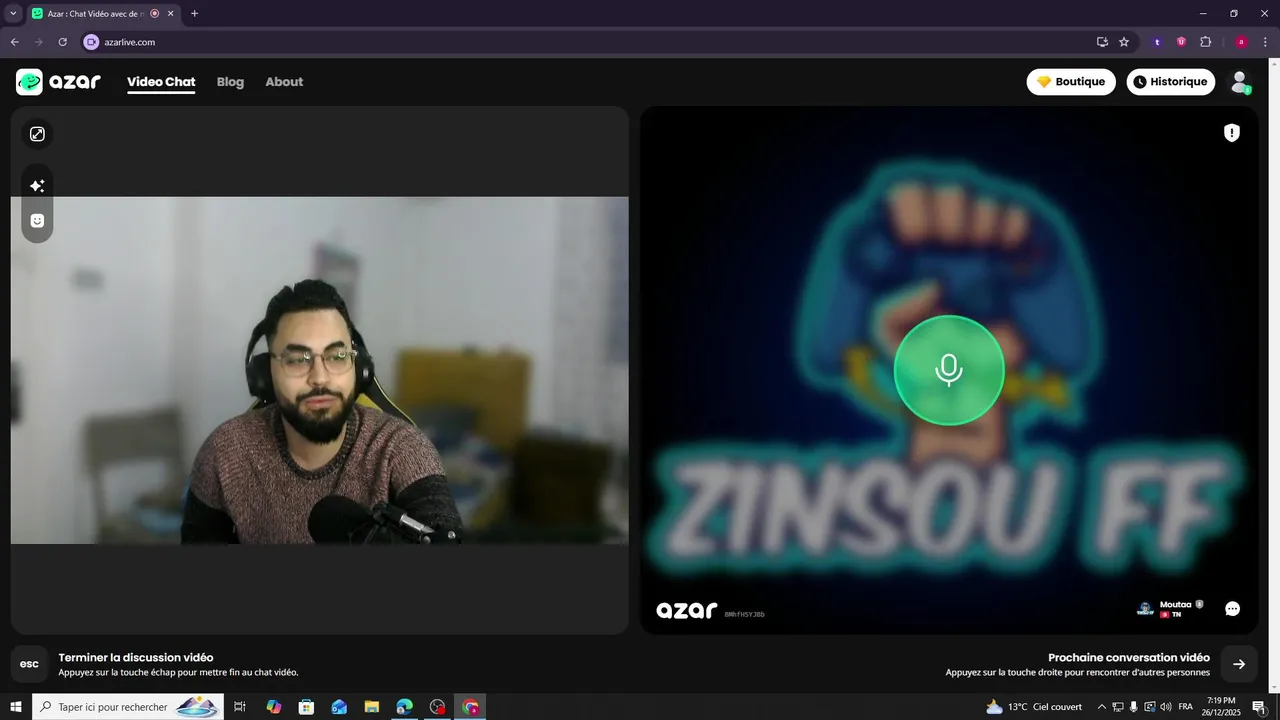Click the install app icon in address bar
1280x720 pixels.
(1102, 42)
